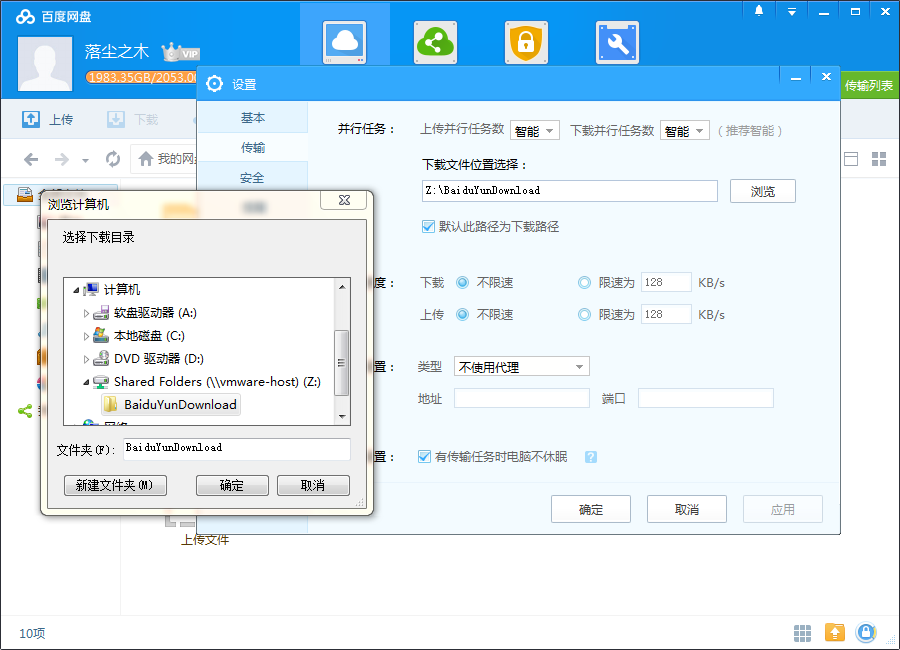Expand the floppy drive (A:) node
Viewport: 900px width, 650px height.
[x=86, y=313]
